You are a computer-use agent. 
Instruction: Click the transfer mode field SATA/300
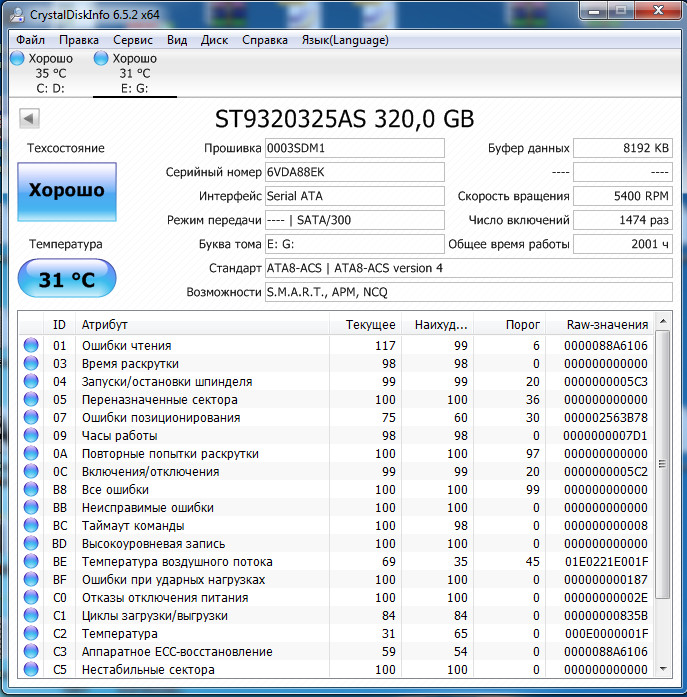pyautogui.click(x=355, y=220)
